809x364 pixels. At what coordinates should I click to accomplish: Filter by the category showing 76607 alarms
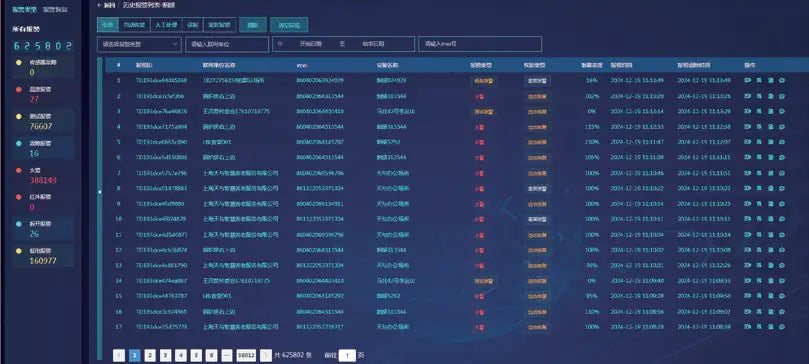coord(43,122)
